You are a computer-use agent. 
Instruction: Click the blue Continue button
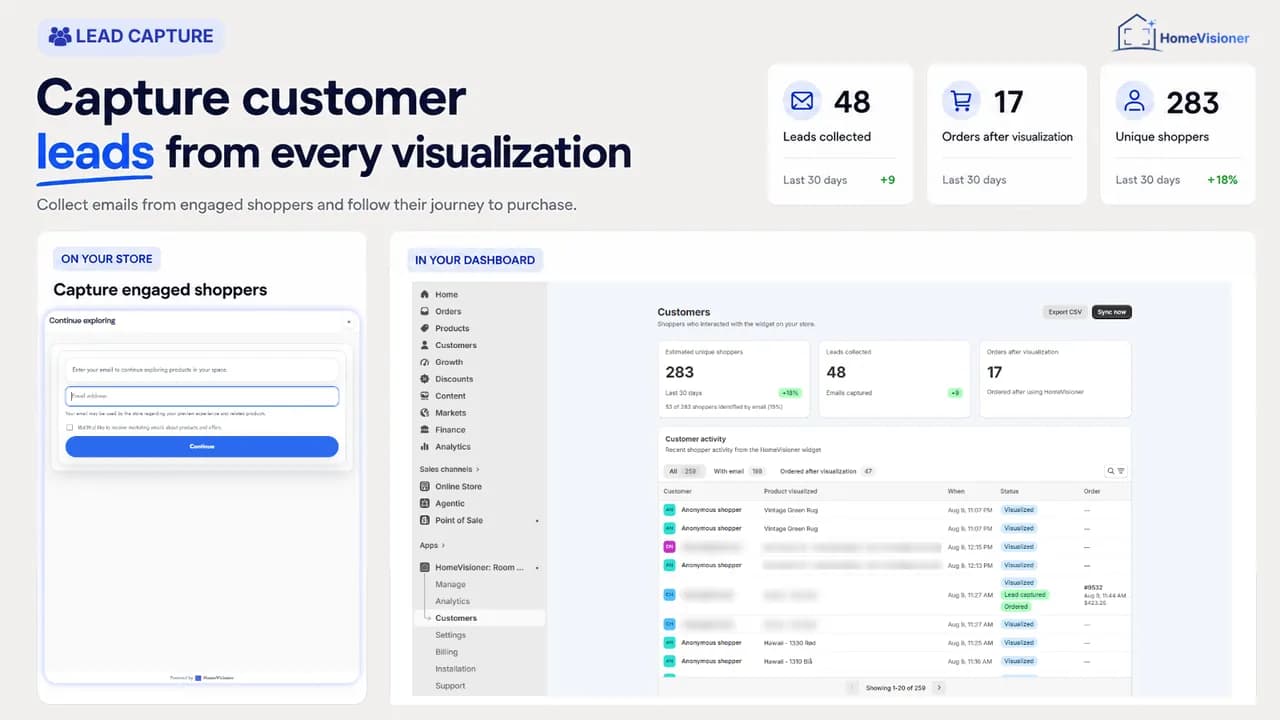point(202,446)
